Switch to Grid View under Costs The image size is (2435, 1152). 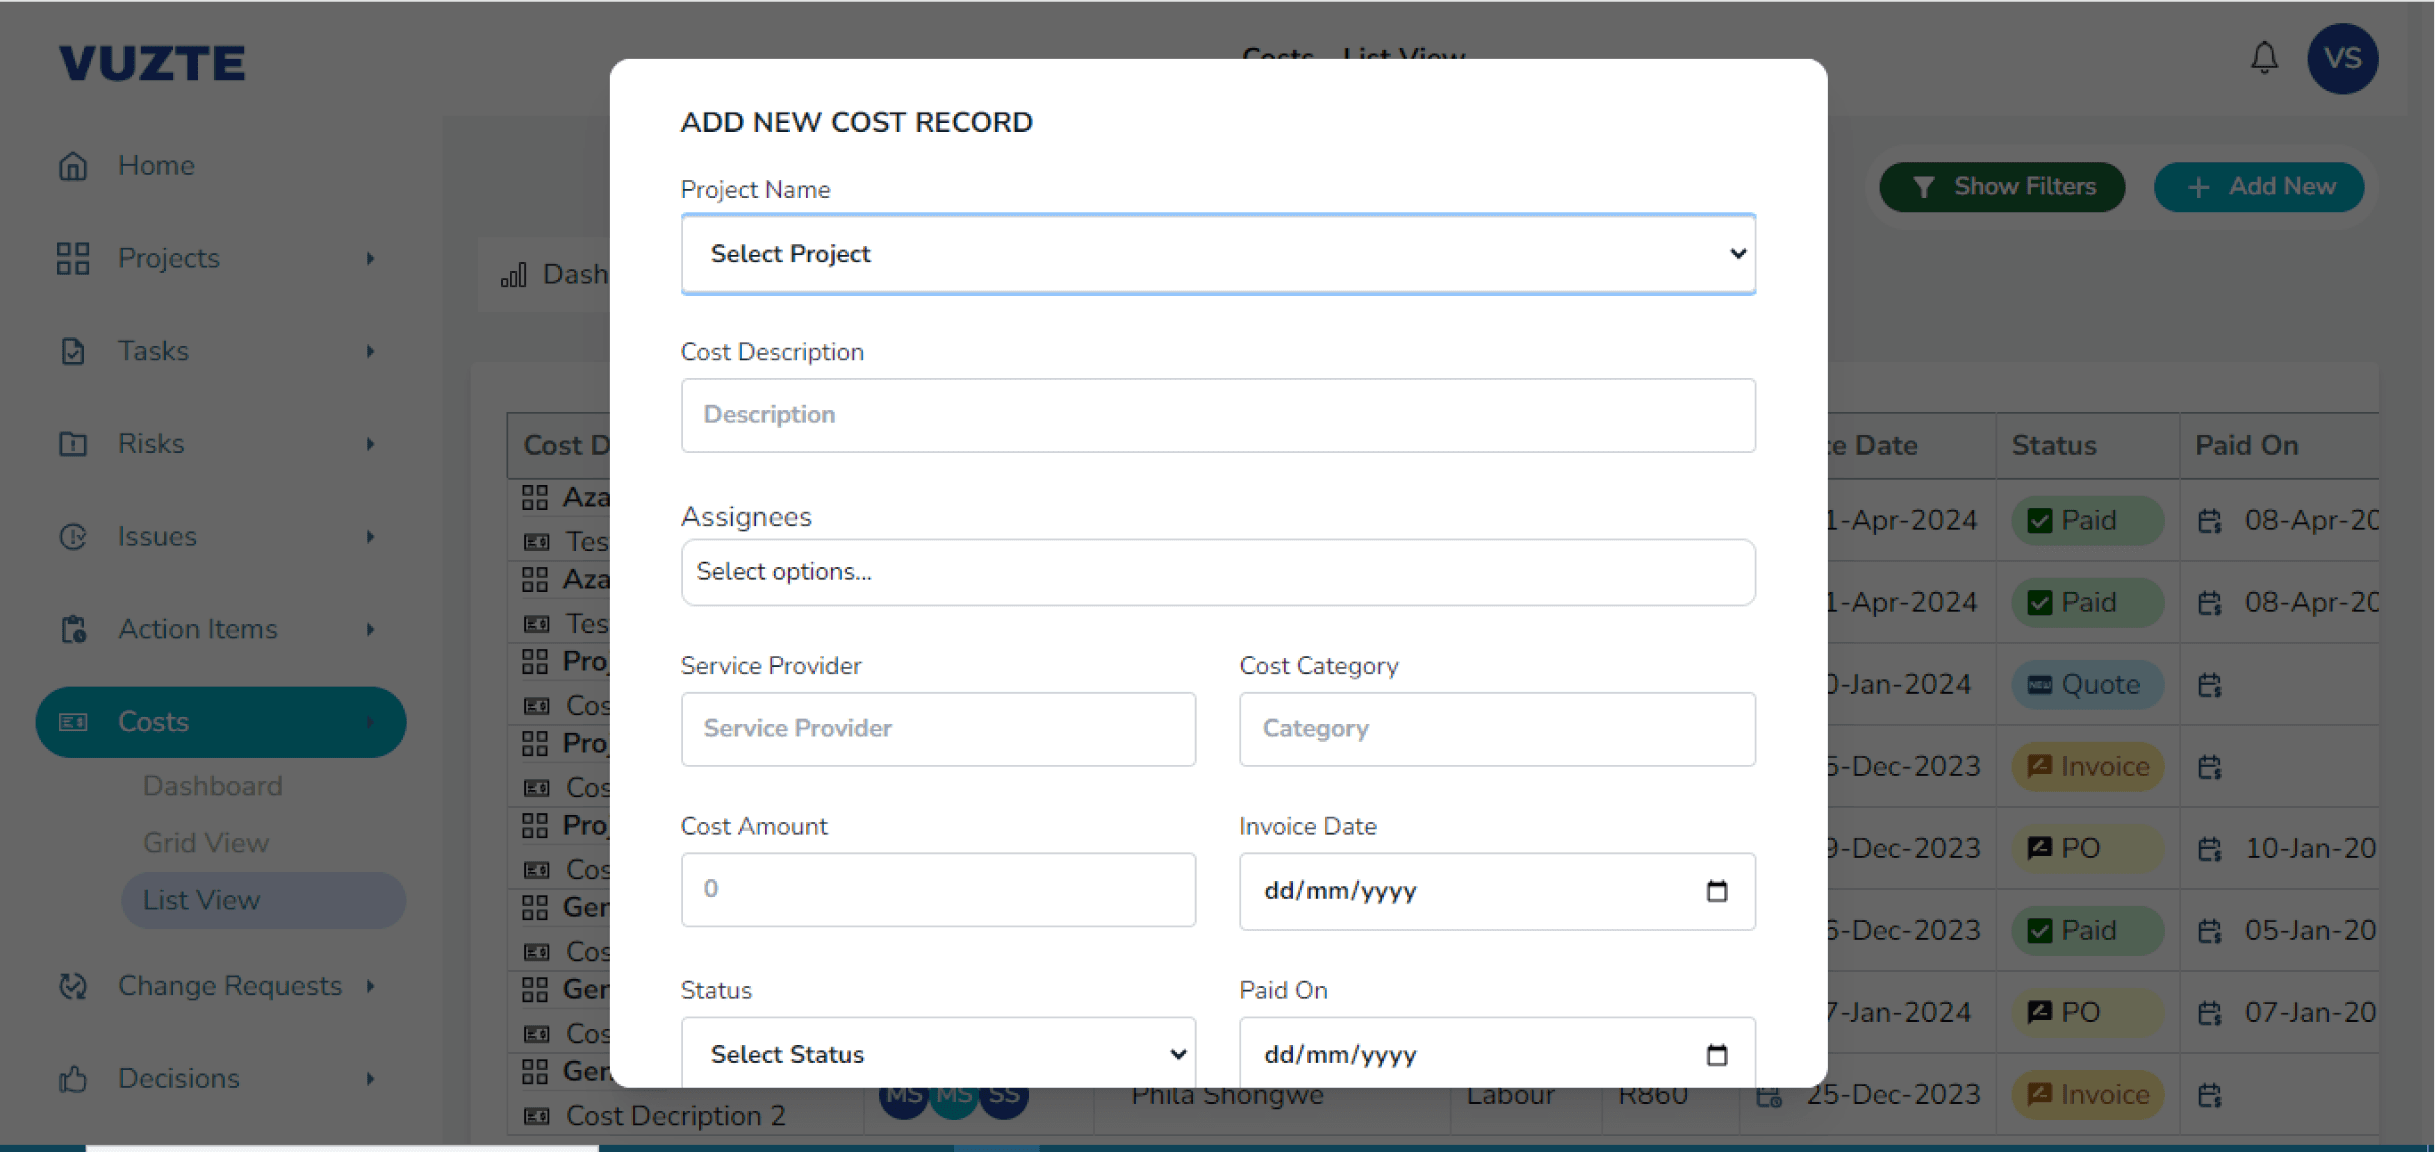tap(205, 842)
